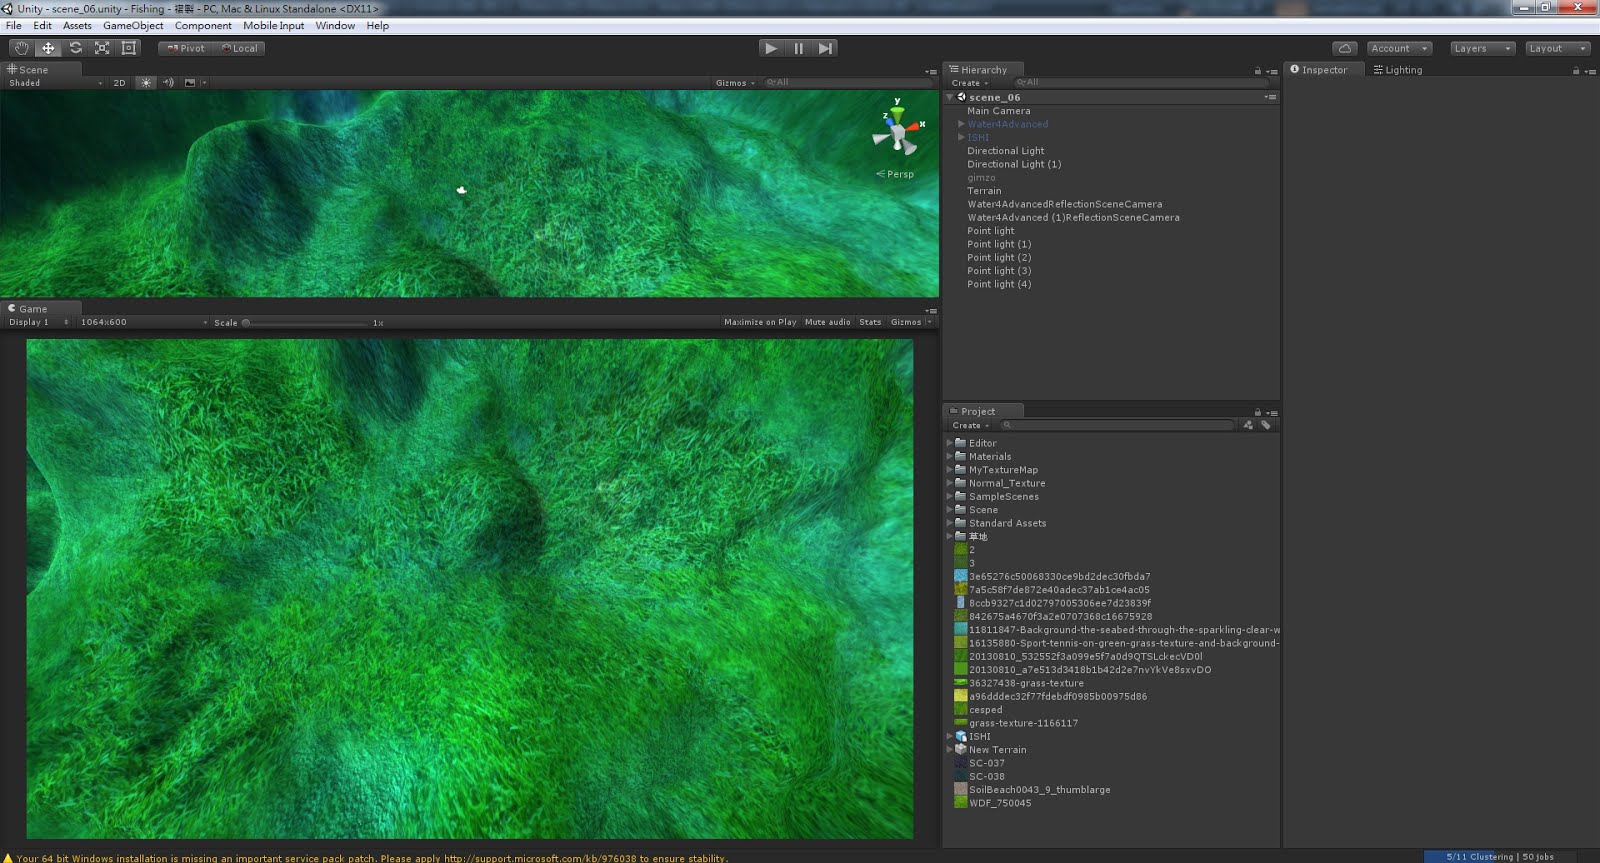Toggle Mute audio in Game view
This screenshot has width=1600, height=863.
827,322
